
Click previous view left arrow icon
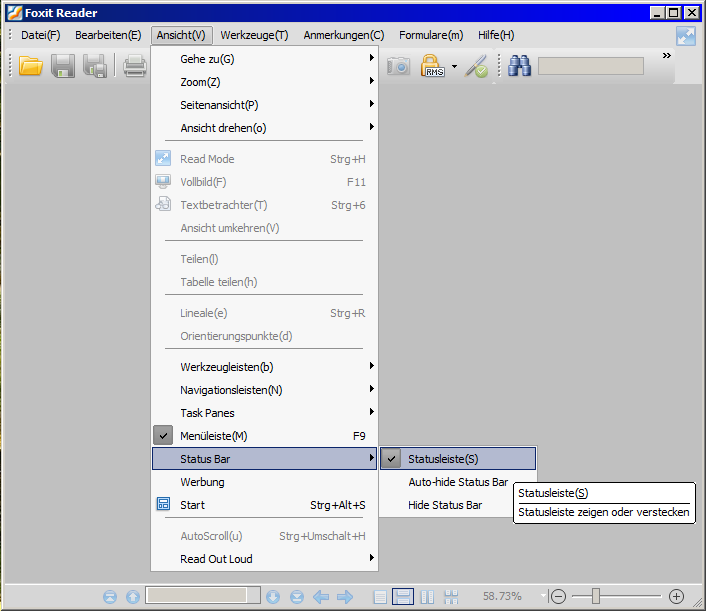point(321,597)
